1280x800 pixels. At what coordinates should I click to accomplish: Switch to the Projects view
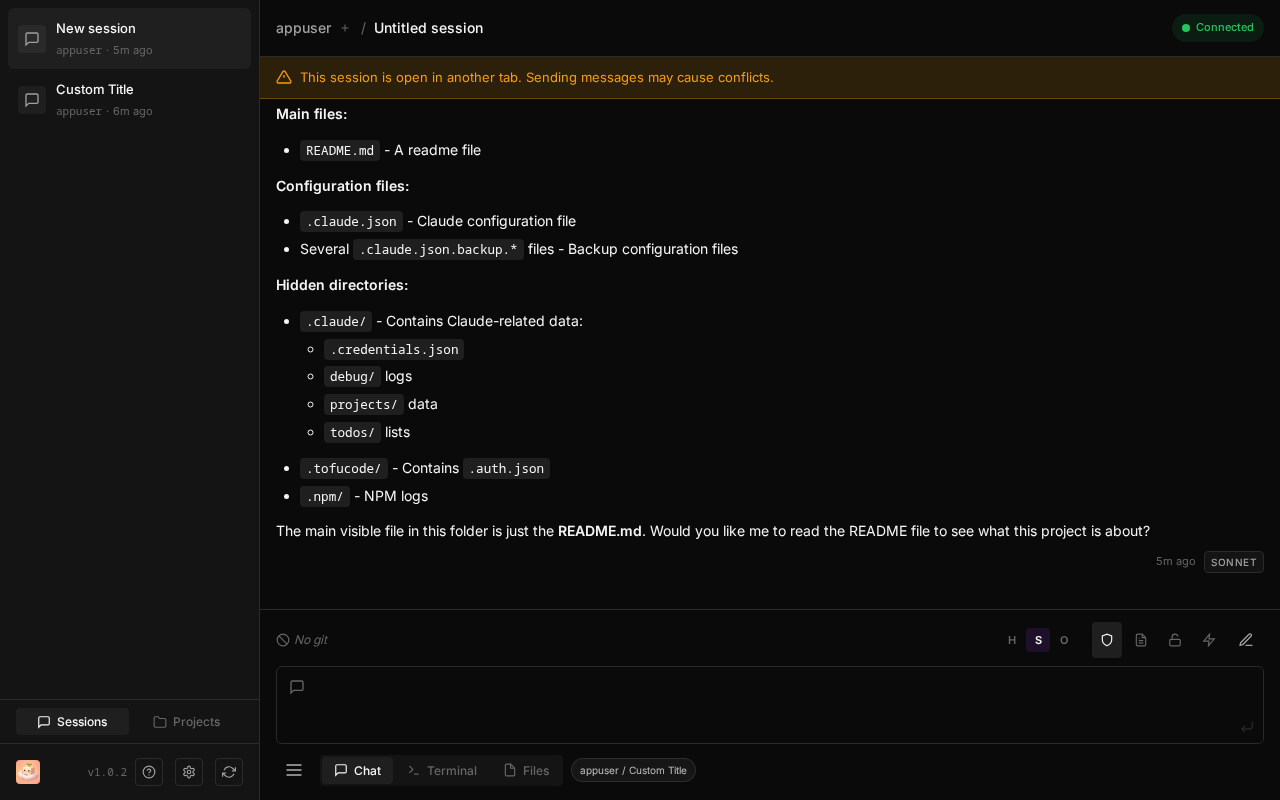click(187, 721)
